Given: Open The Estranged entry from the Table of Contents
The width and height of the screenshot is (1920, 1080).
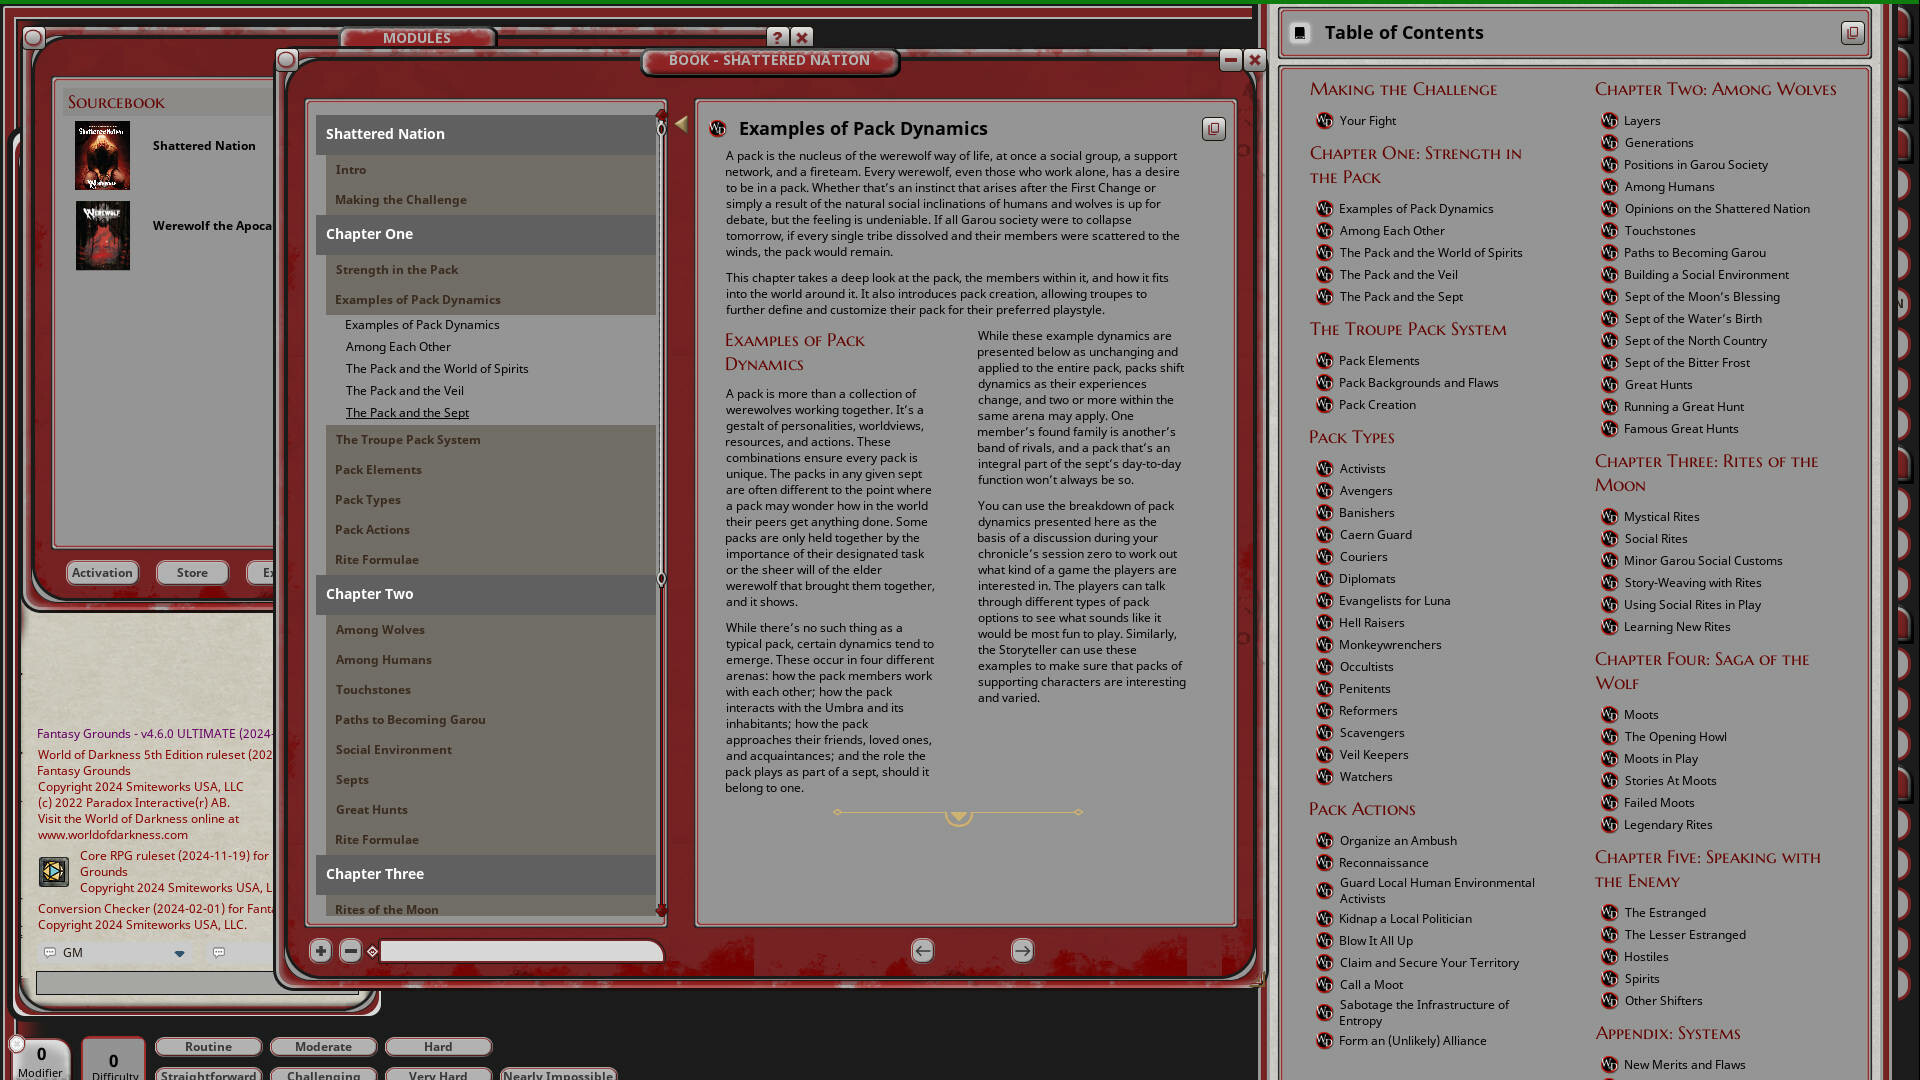Looking at the screenshot, I should (x=1666, y=912).
